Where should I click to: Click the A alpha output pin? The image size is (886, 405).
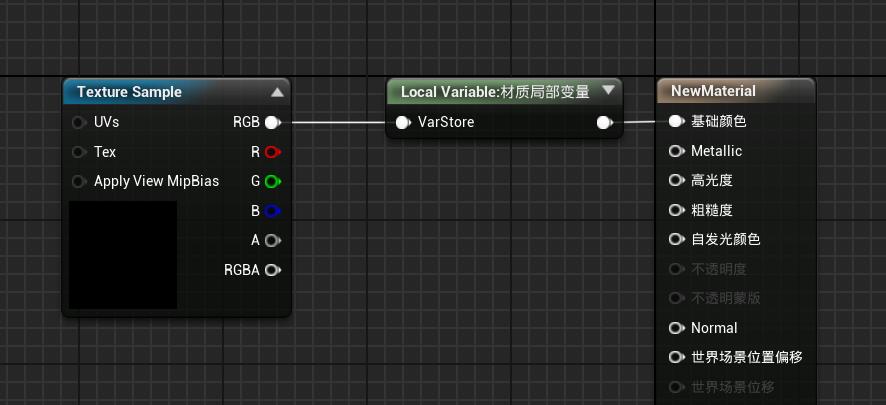click(x=273, y=241)
